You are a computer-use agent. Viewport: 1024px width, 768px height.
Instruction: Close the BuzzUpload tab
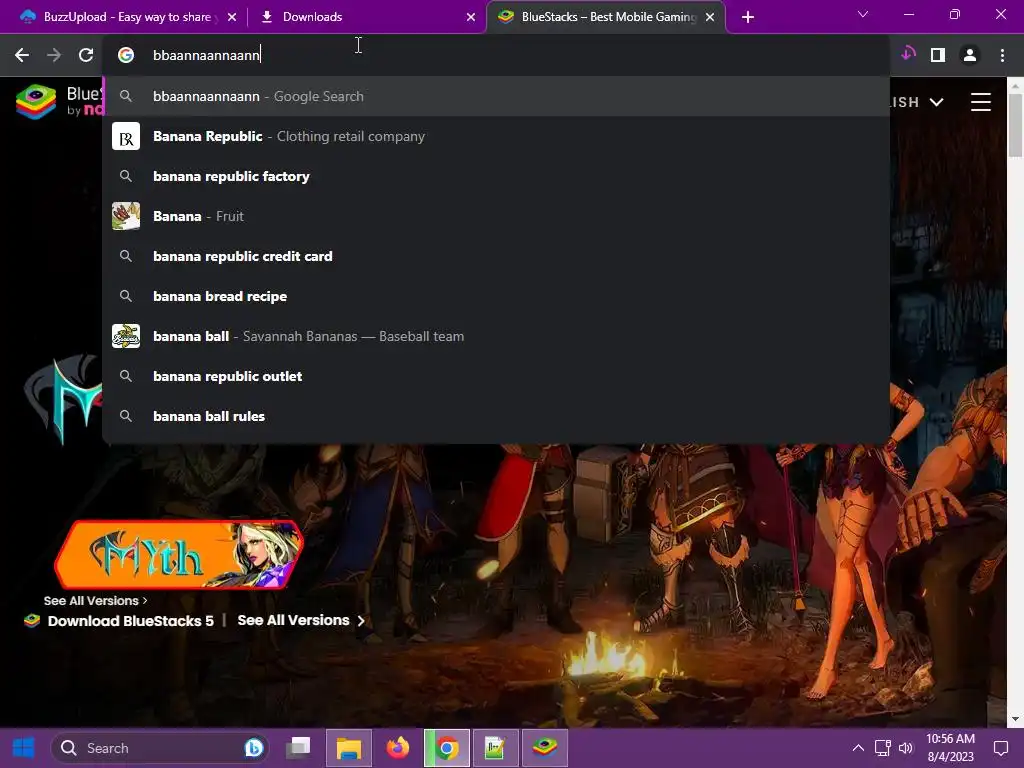(232, 17)
